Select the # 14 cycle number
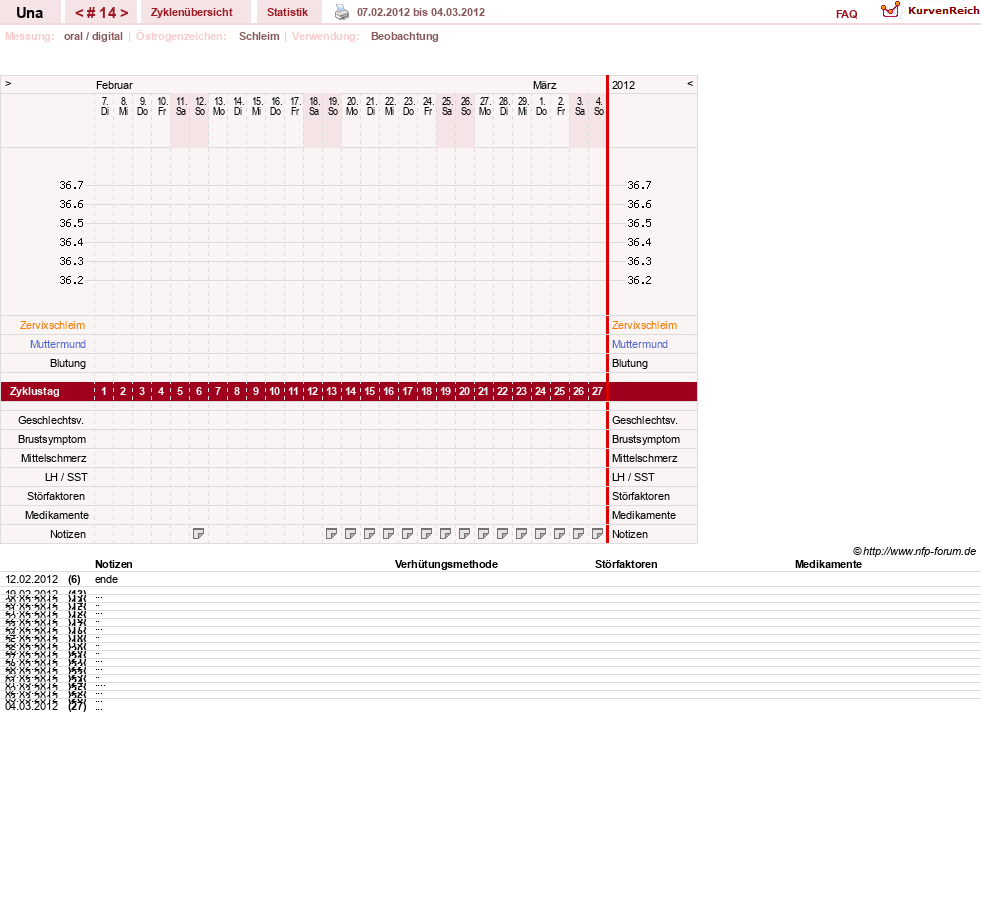 tap(101, 13)
